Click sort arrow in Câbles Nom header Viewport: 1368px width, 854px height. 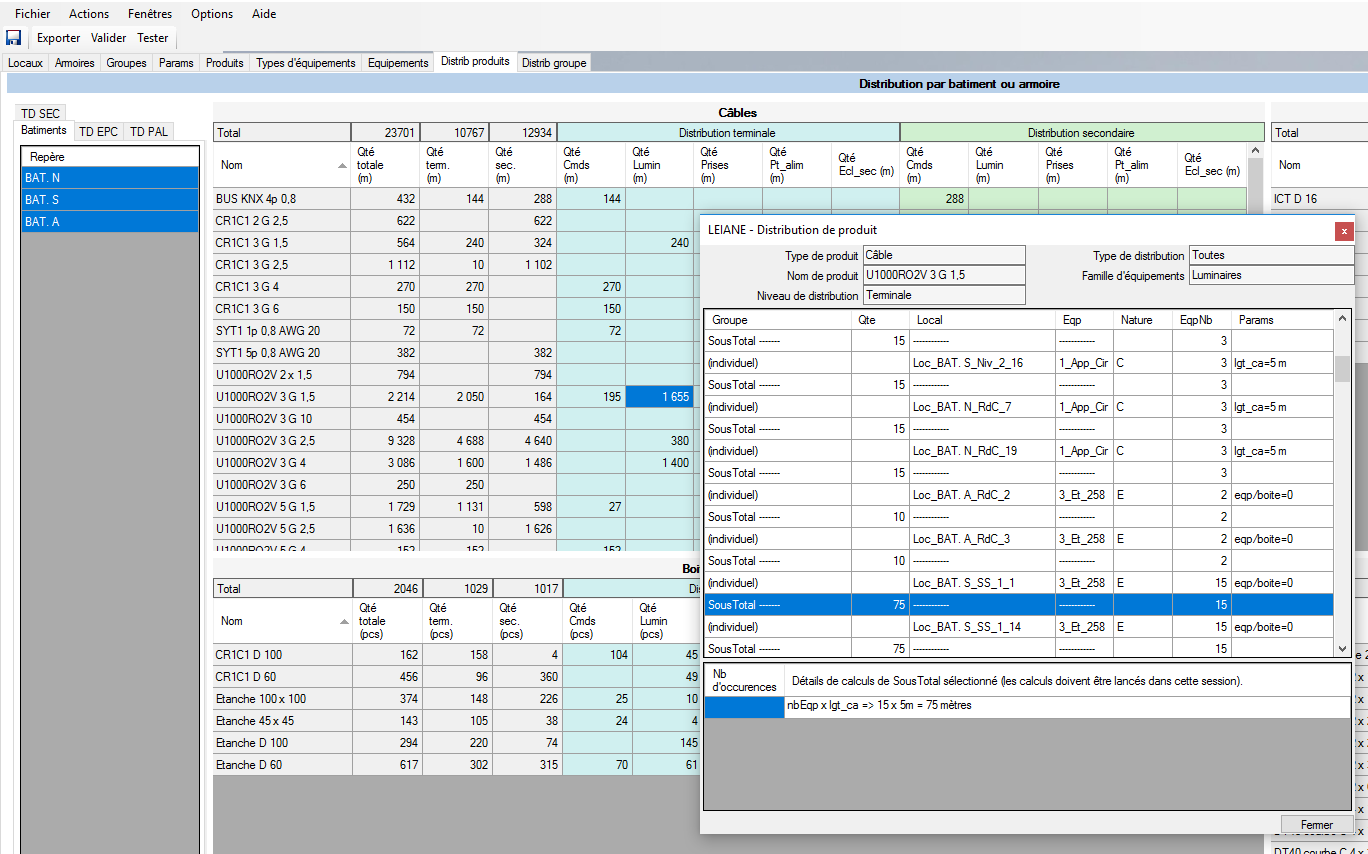[343, 165]
